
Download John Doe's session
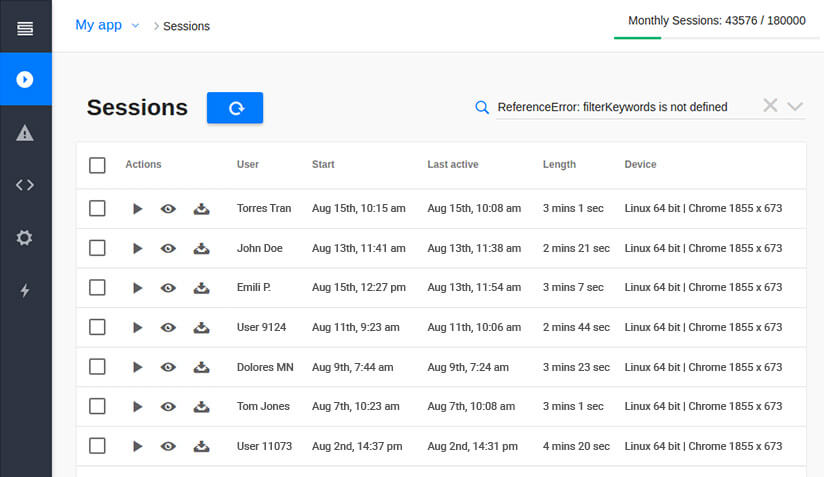201,248
